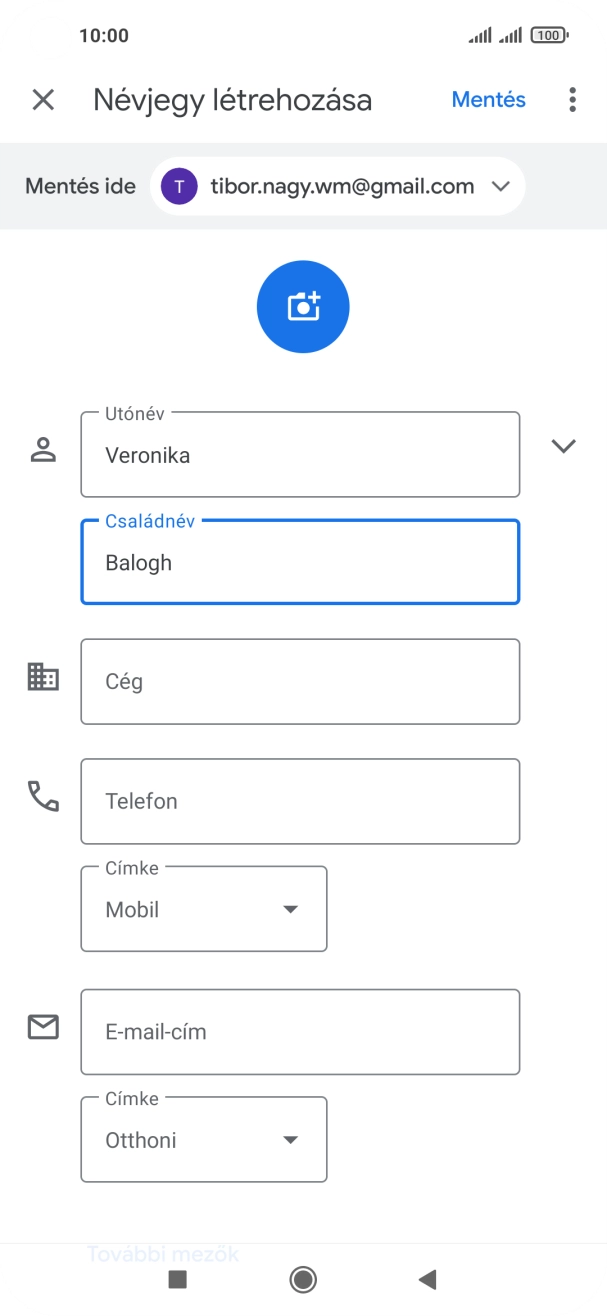Image resolution: width=607 pixels, height=1316 pixels.
Task: Click Mentés to save the contact
Action: 488,99
